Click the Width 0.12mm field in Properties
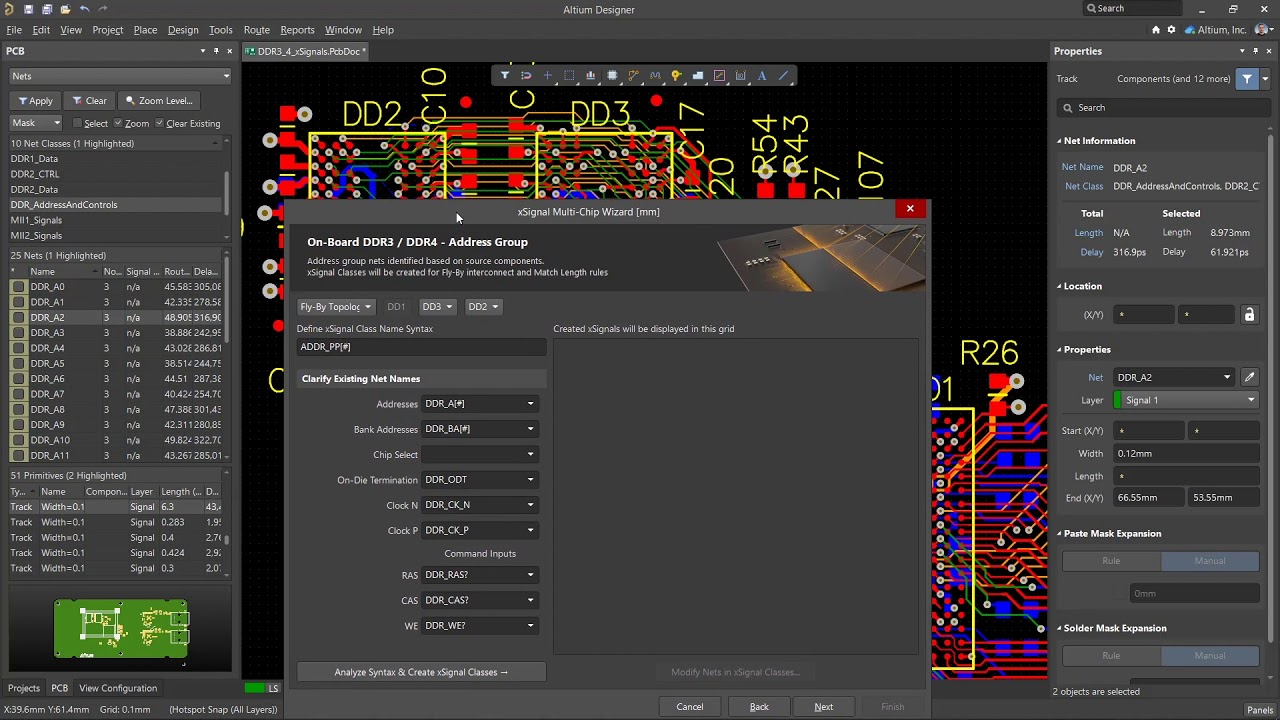The image size is (1280, 720). pyautogui.click(x=1186, y=454)
